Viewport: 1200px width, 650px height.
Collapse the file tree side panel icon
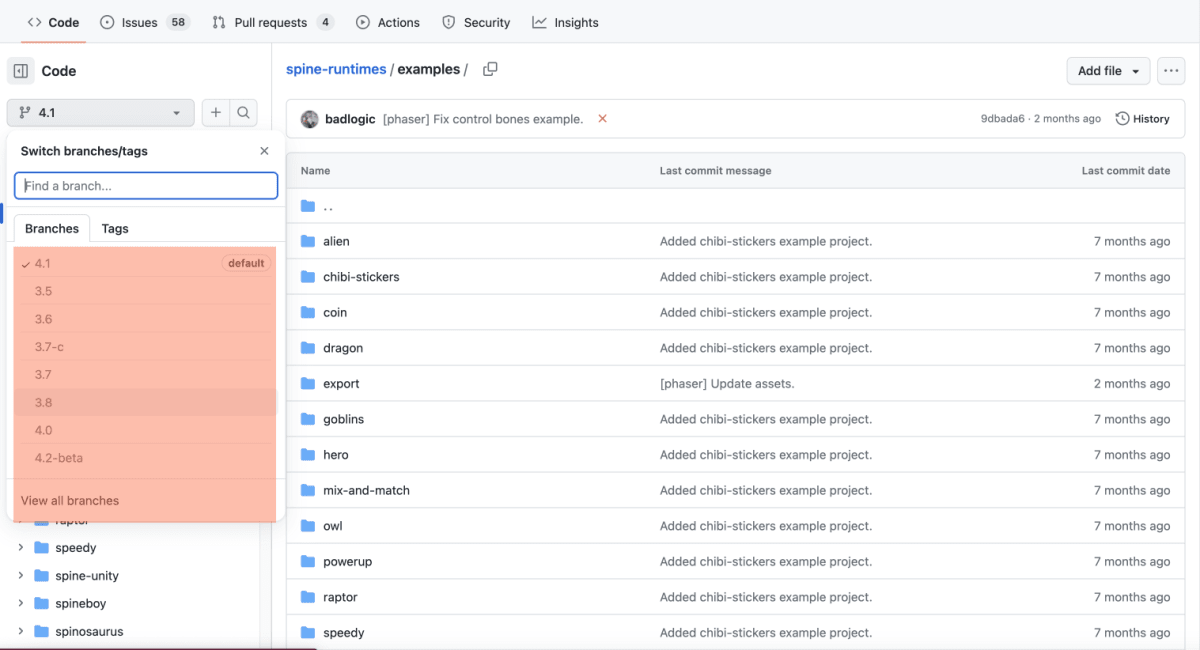tap(21, 71)
